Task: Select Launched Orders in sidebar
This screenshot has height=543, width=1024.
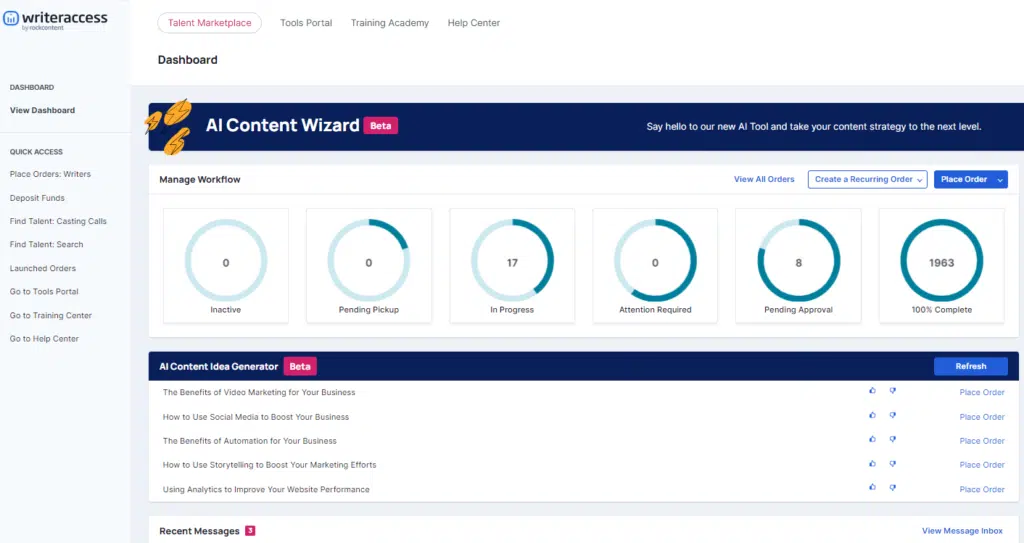Action: (42, 269)
